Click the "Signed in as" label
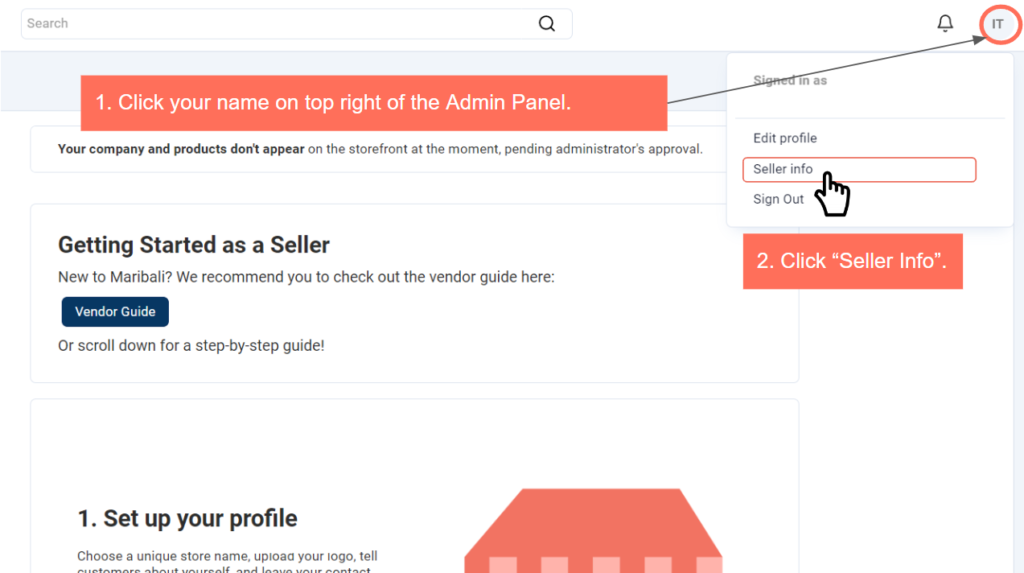This screenshot has width=1024, height=573. [x=790, y=81]
